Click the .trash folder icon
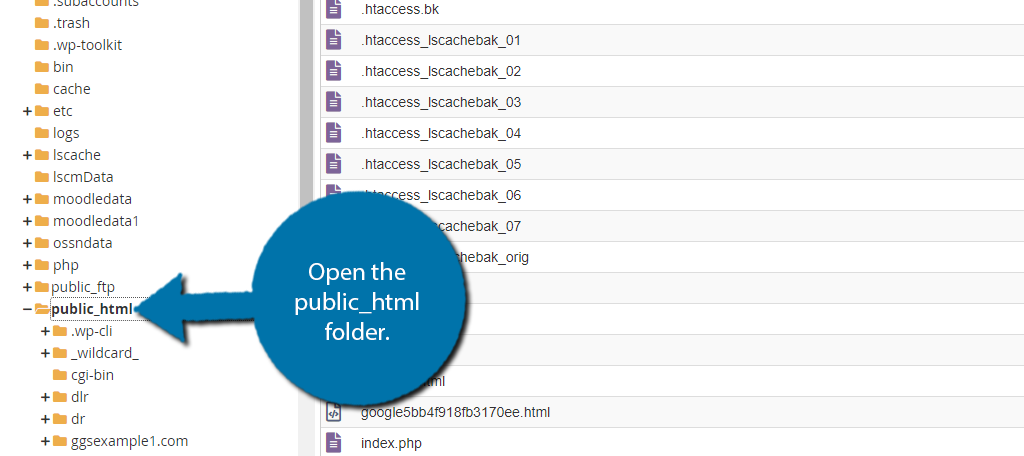 (x=42, y=23)
